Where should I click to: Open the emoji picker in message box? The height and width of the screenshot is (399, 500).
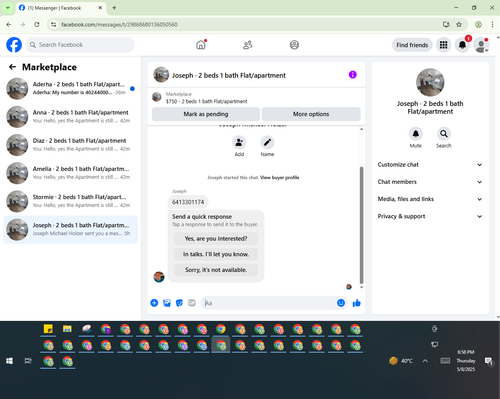pyautogui.click(x=341, y=303)
